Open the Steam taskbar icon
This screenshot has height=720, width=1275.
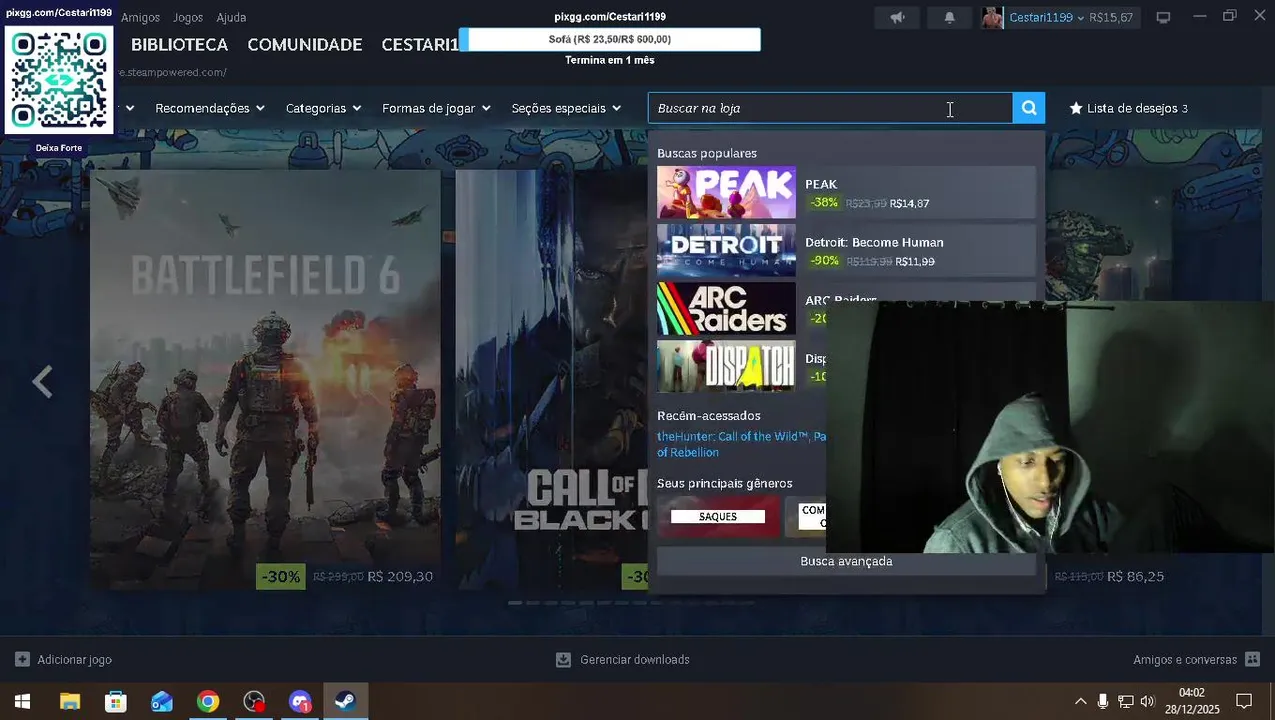tap(346, 702)
